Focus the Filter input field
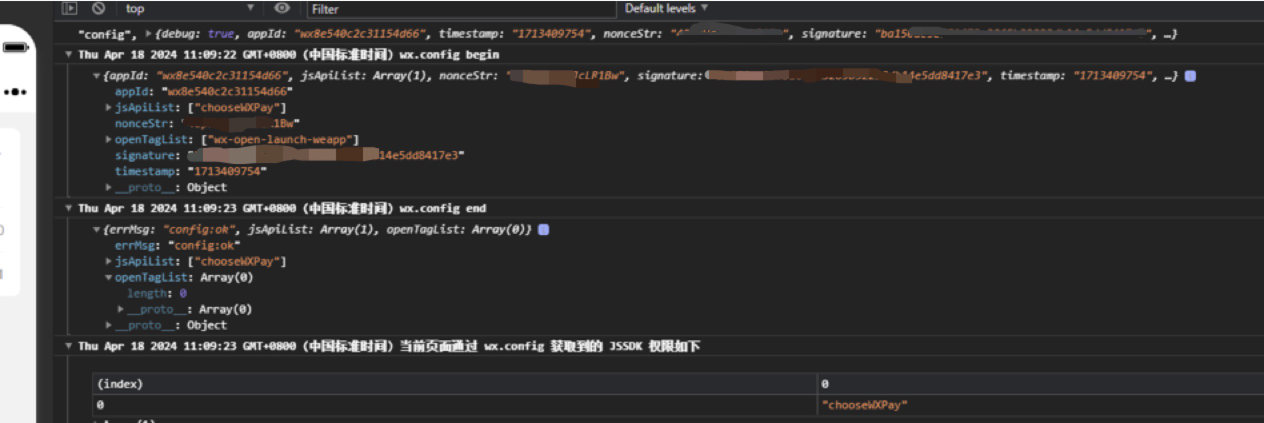Image resolution: width=1264 pixels, height=423 pixels. click(x=461, y=8)
